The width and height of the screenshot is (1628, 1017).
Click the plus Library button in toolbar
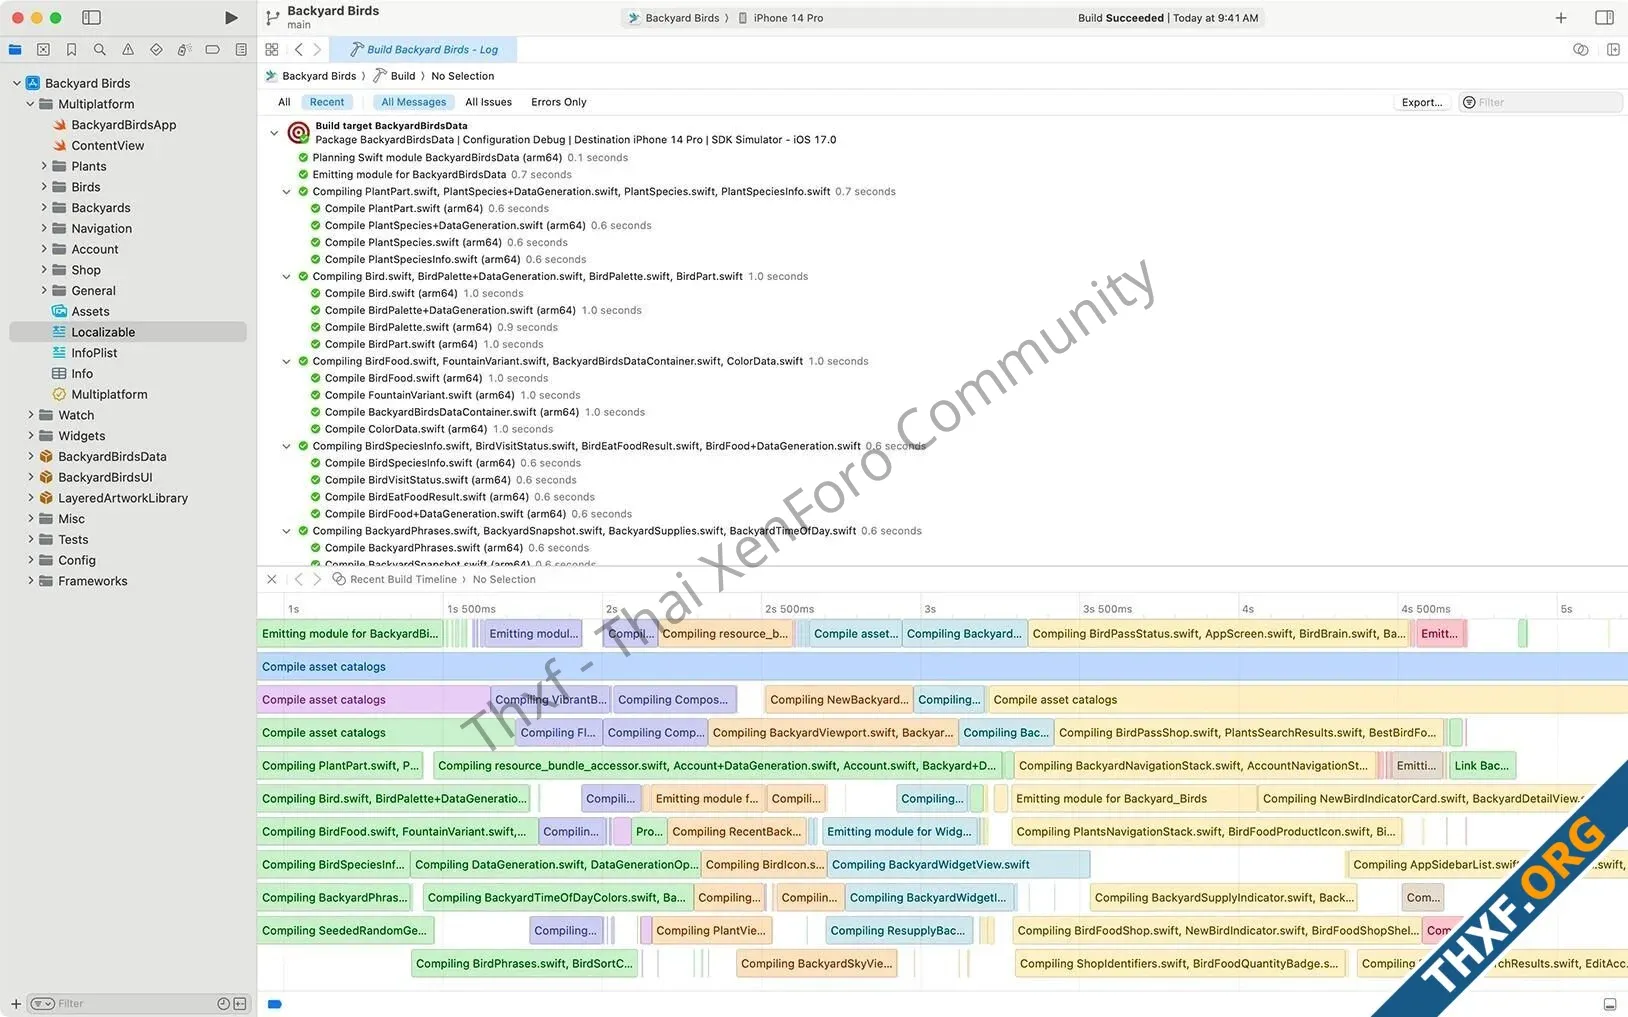tap(1561, 18)
